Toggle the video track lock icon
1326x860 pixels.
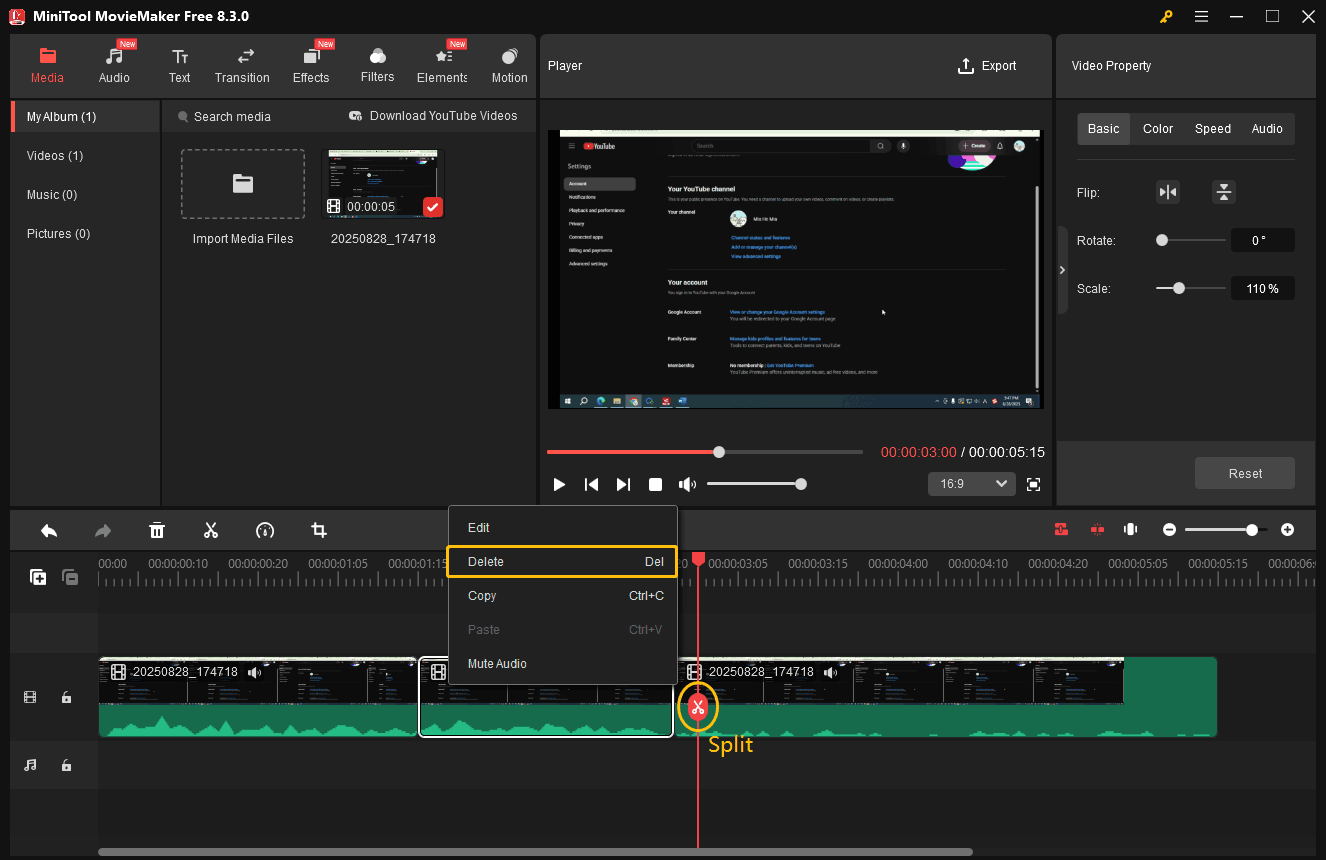click(66, 698)
